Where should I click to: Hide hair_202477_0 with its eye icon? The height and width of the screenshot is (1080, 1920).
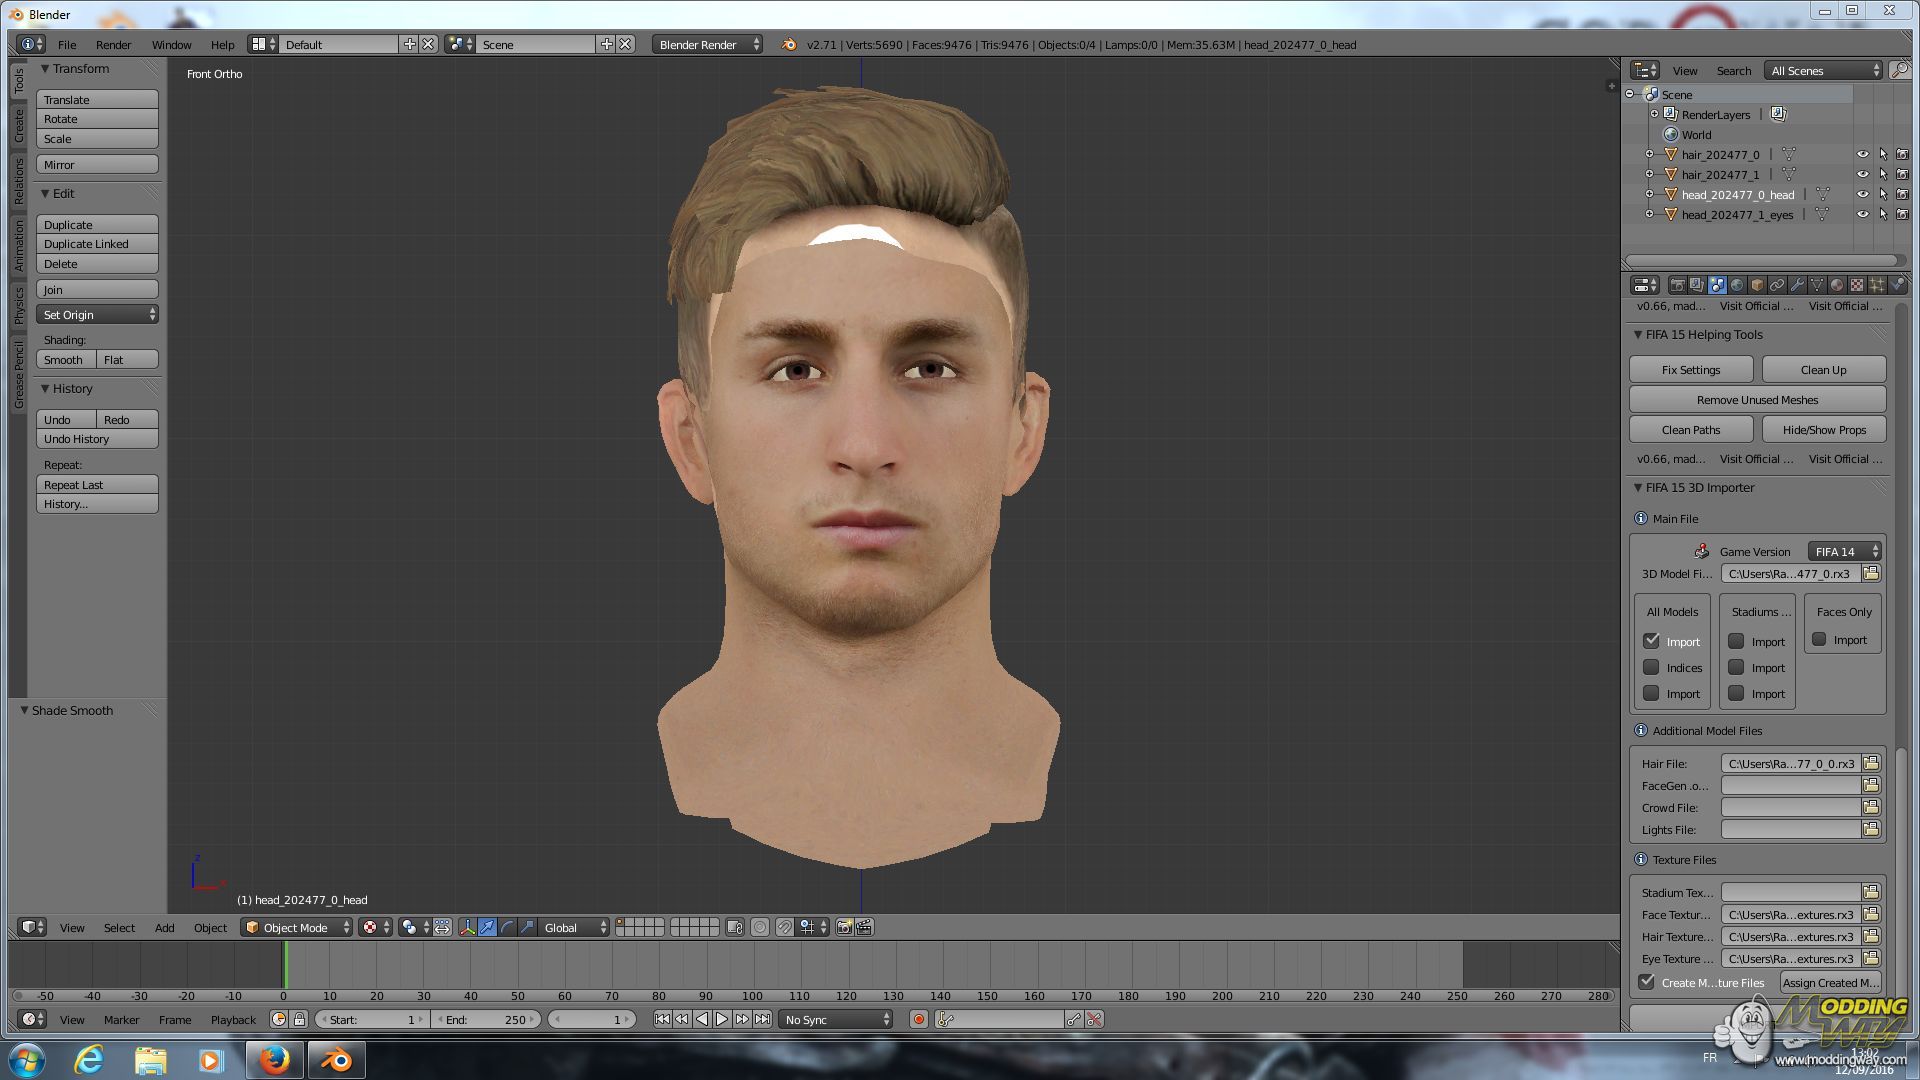coord(1862,155)
